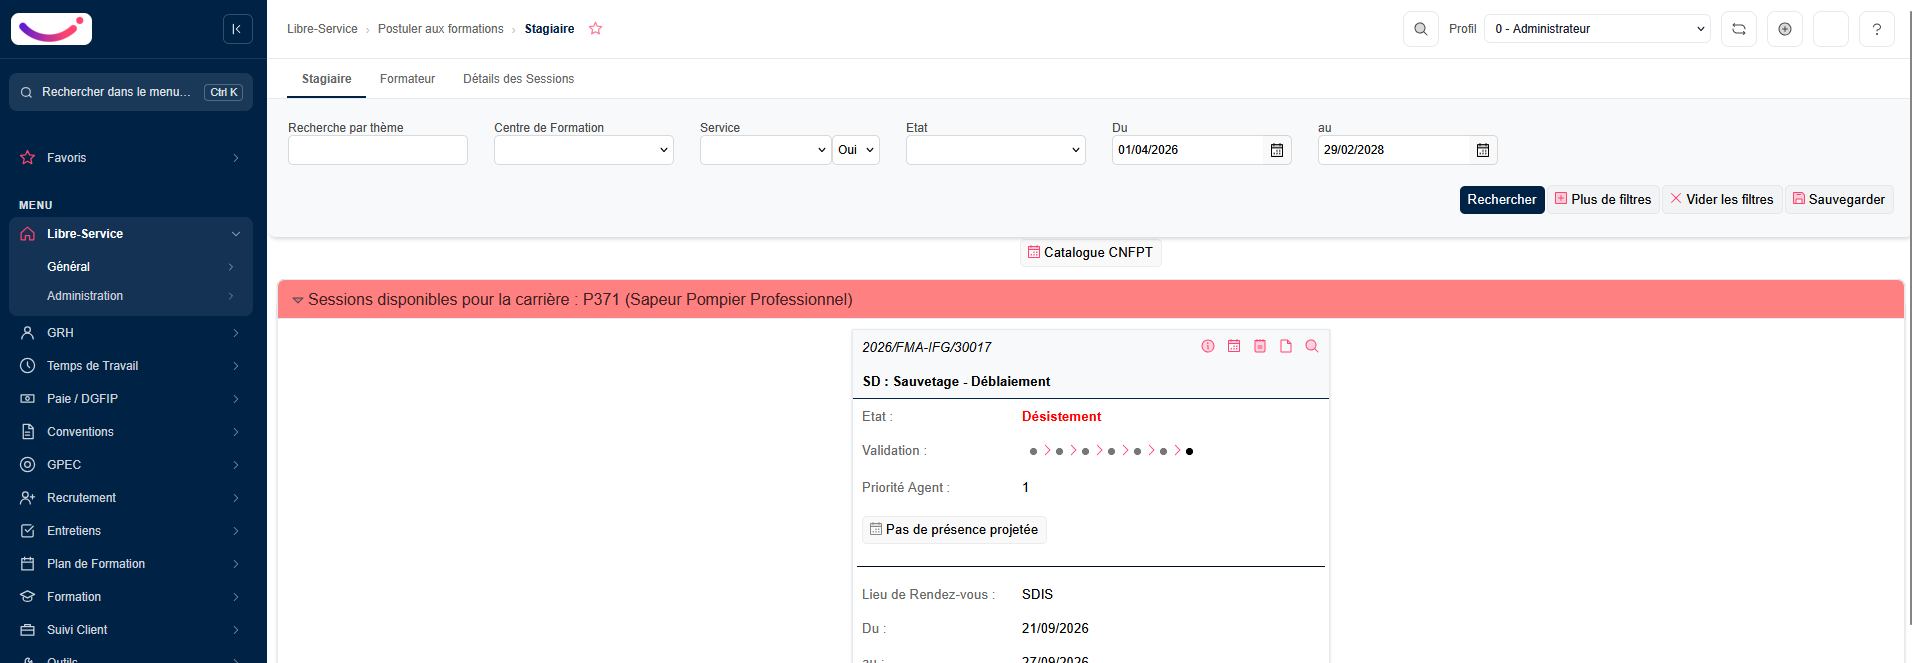Open the calendar grid icon on session card
This screenshot has width=1912, height=663.
tap(1234, 346)
